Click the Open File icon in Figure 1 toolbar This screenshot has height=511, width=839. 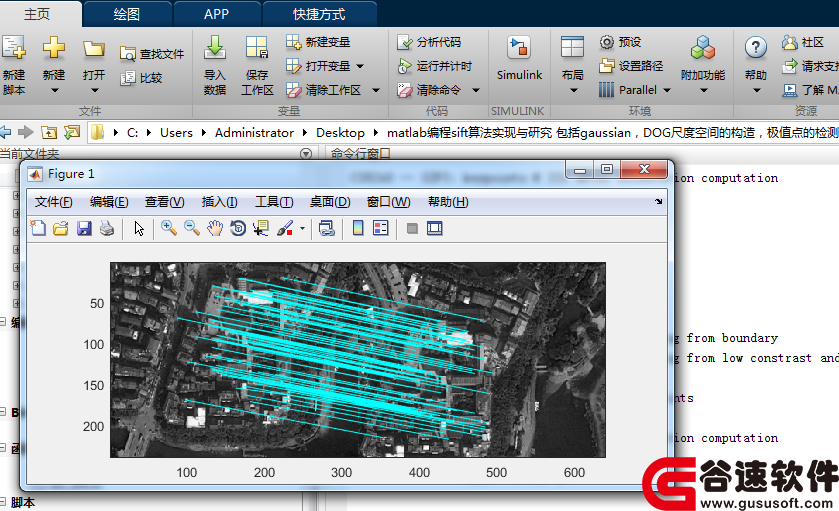(60, 228)
